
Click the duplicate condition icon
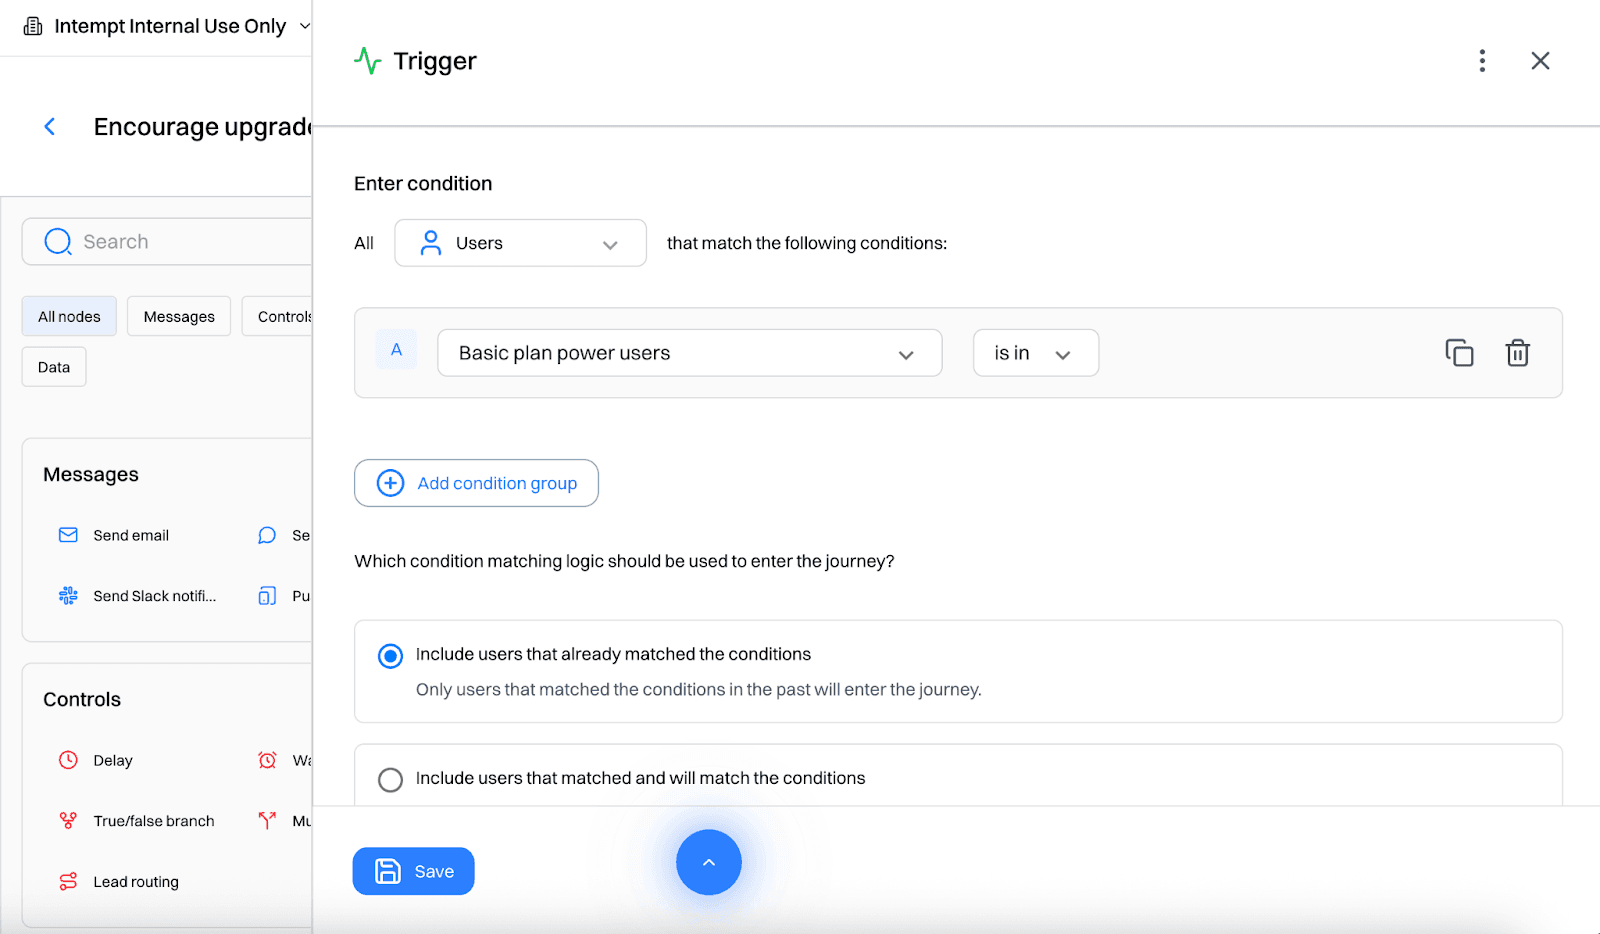click(1459, 353)
